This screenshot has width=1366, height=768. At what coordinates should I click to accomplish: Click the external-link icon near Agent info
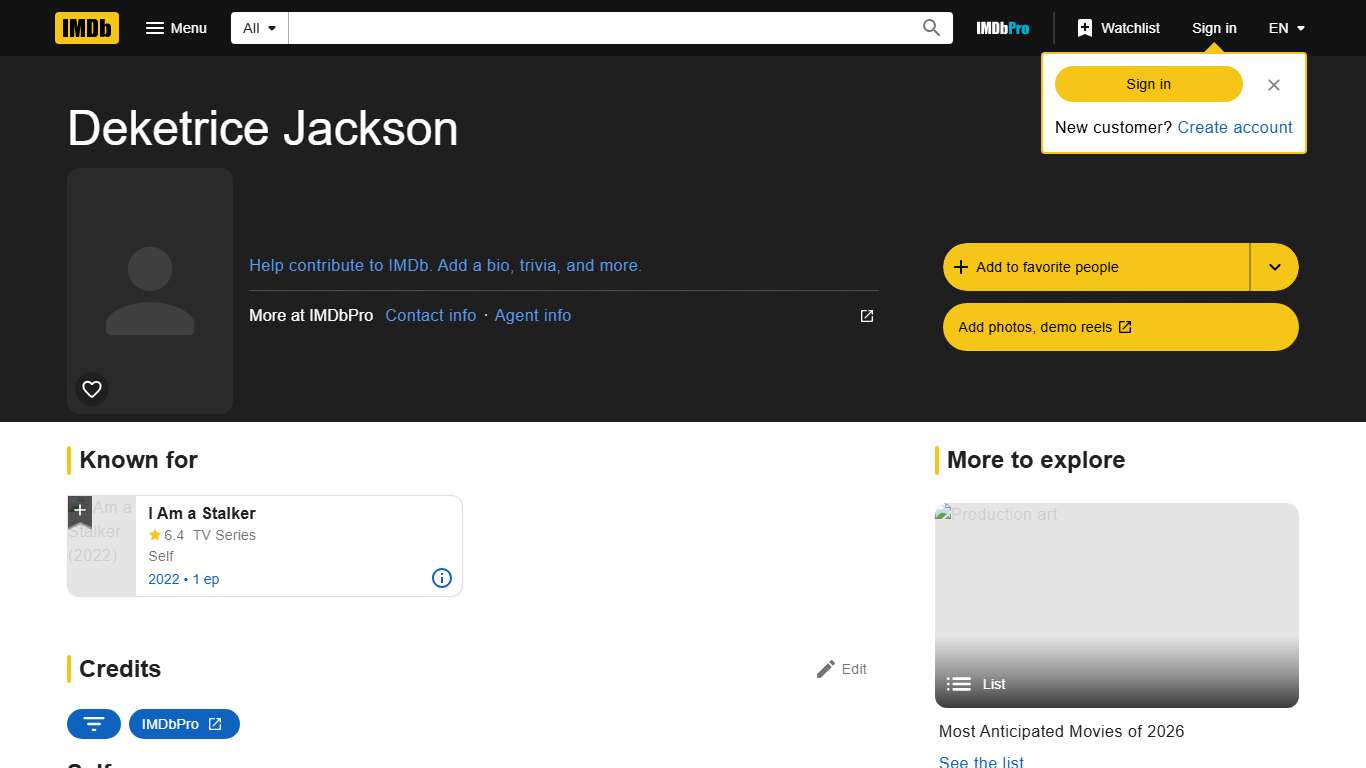point(865,315)
